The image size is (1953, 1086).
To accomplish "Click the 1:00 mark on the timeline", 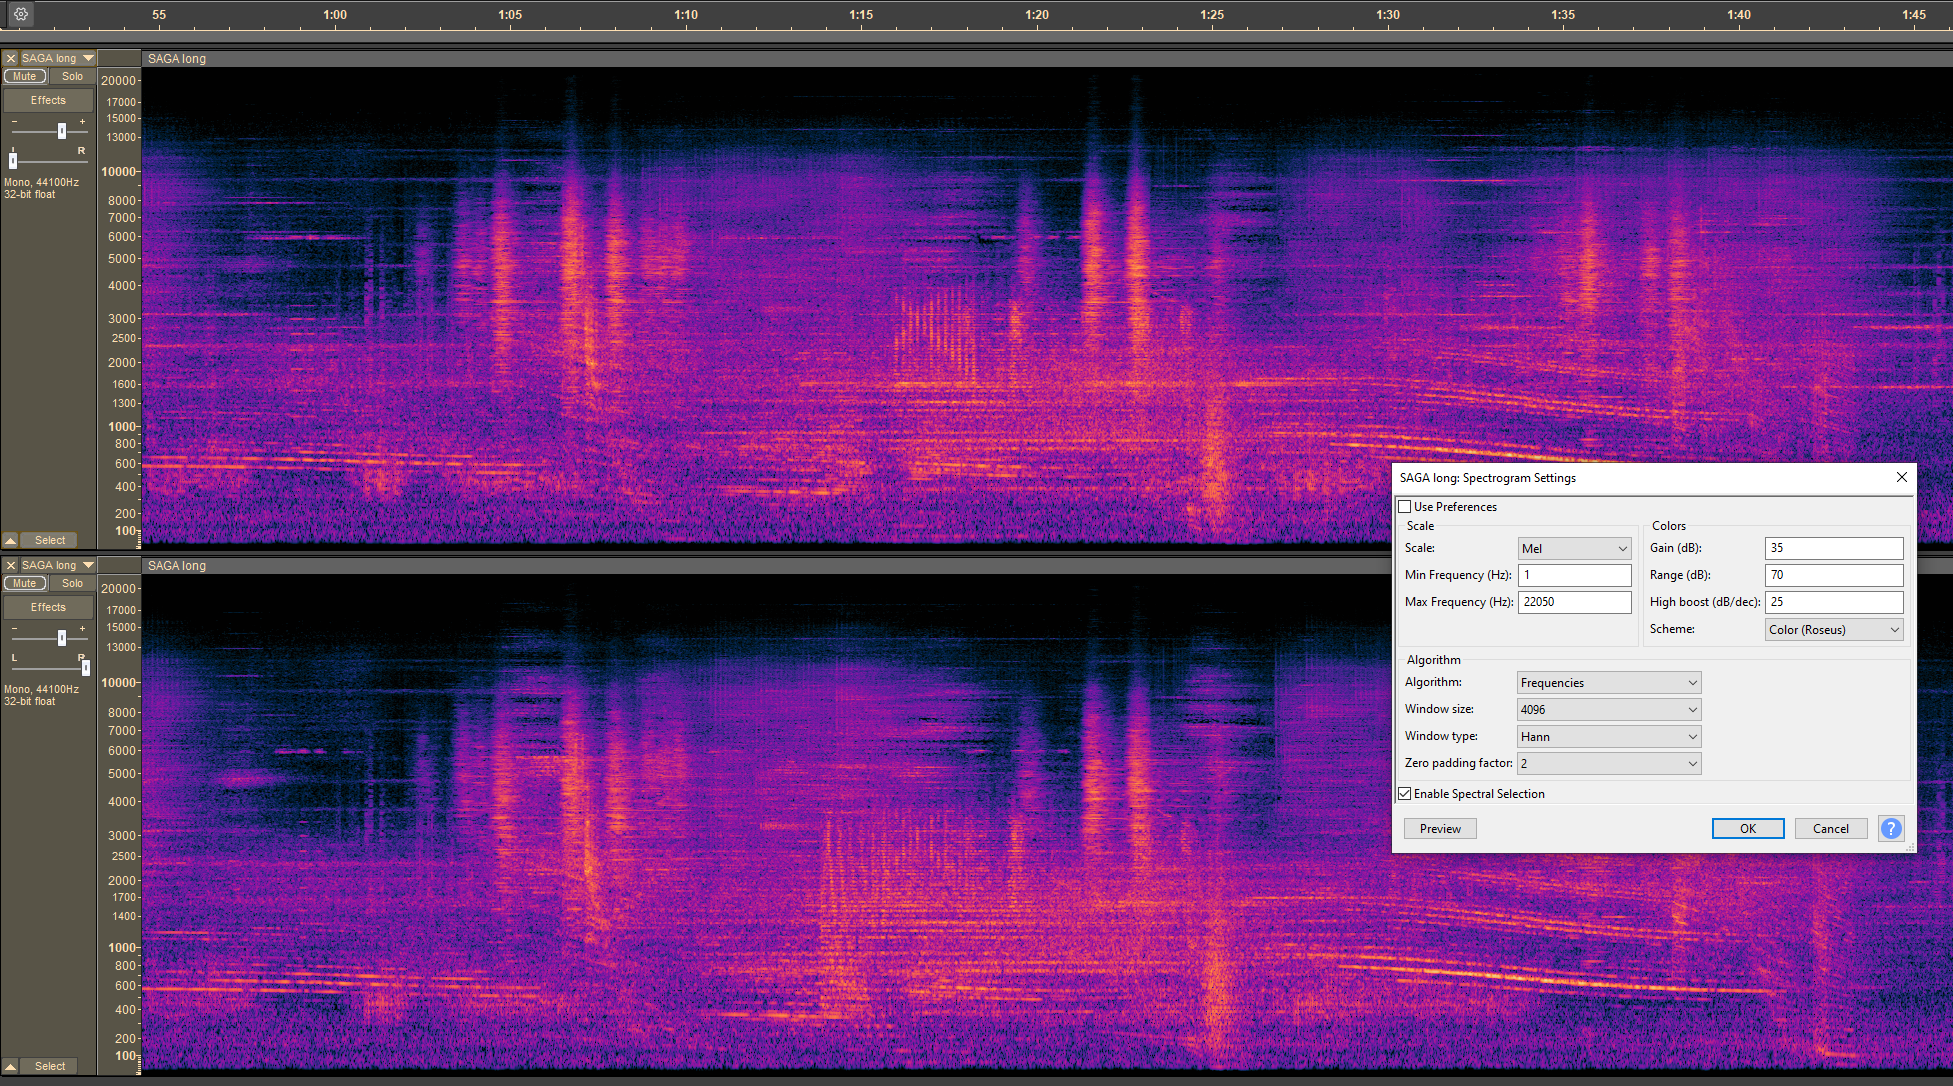I will [335, 15].
